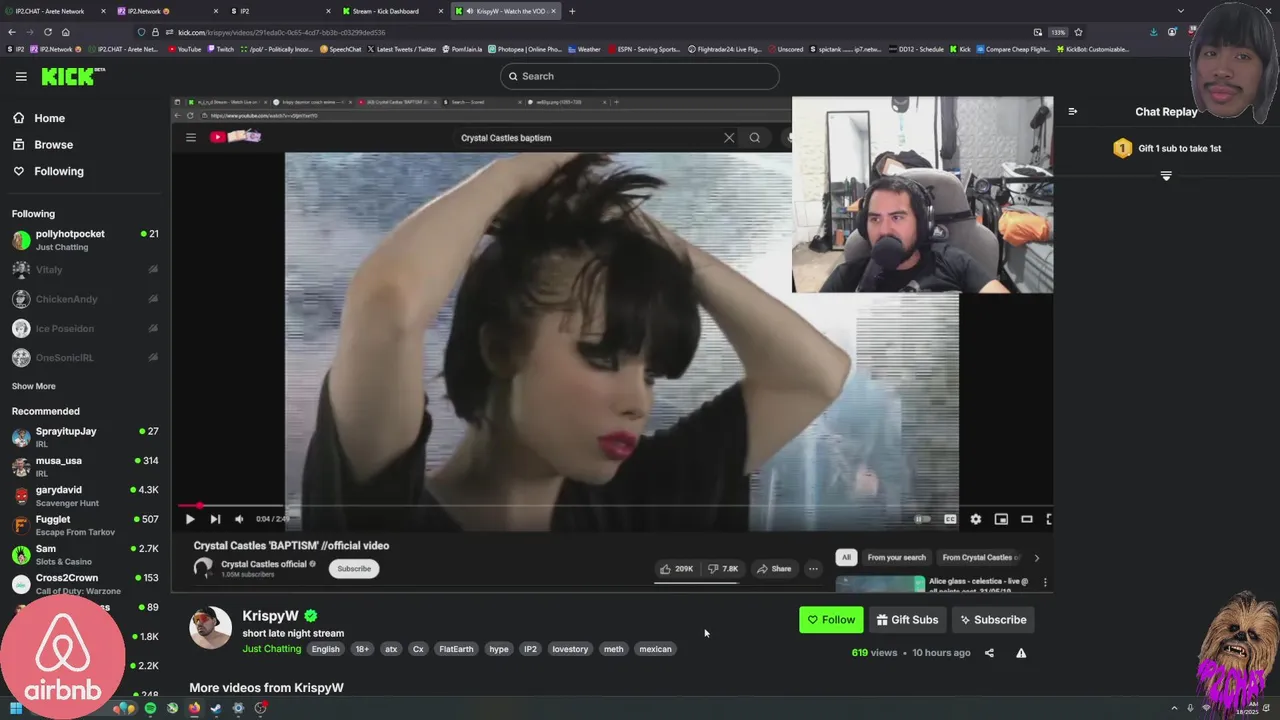Image resolution: width=1280 pixels, height=720 pixels.
Task: Mute the video volume
Action: click(239, 519)
